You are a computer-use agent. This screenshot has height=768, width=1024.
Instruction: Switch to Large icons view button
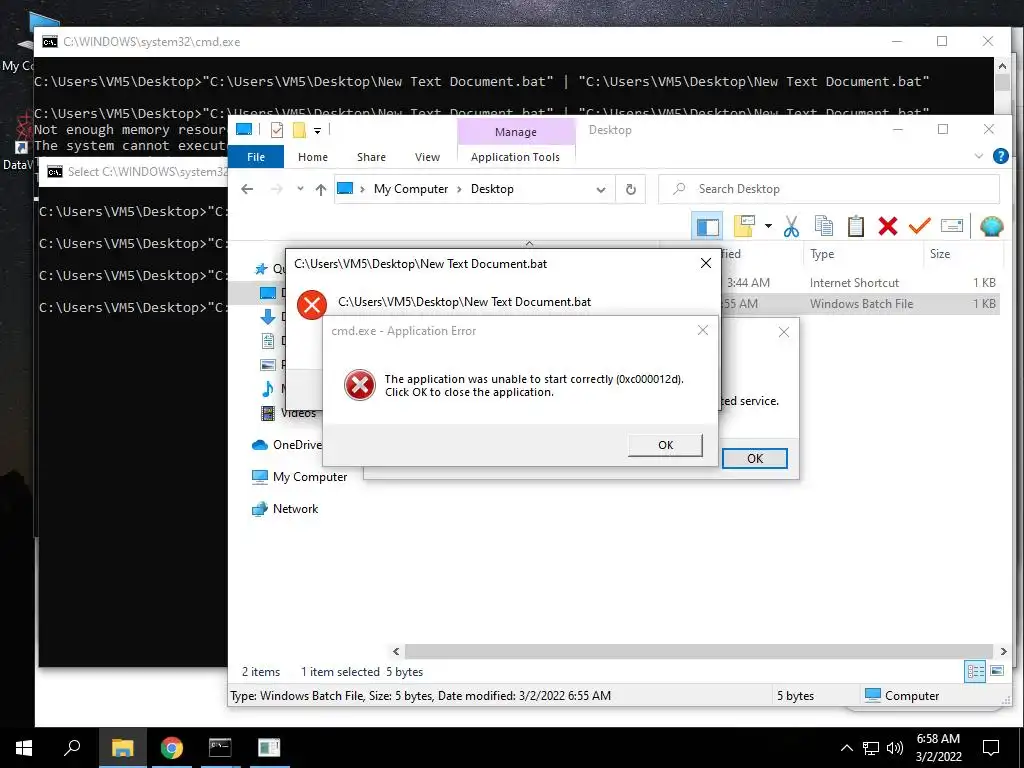(997, 671)
